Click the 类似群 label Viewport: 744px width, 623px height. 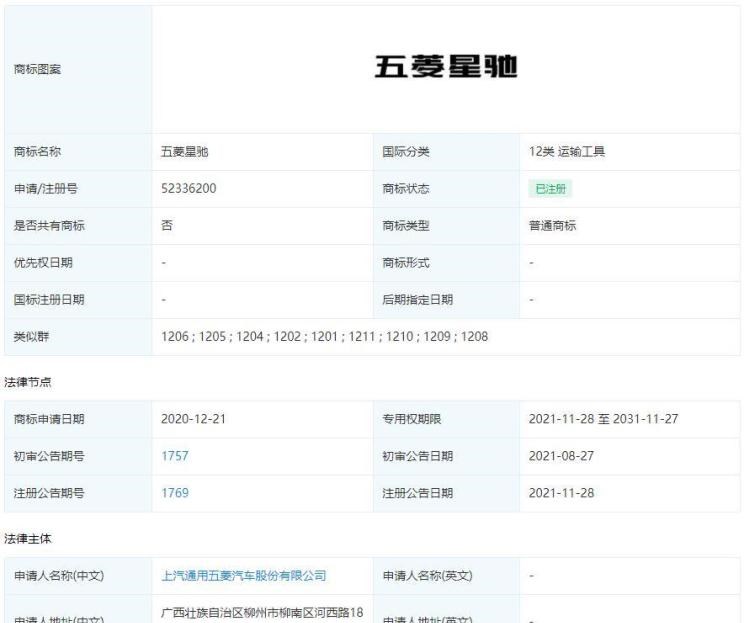click(31, 336)
